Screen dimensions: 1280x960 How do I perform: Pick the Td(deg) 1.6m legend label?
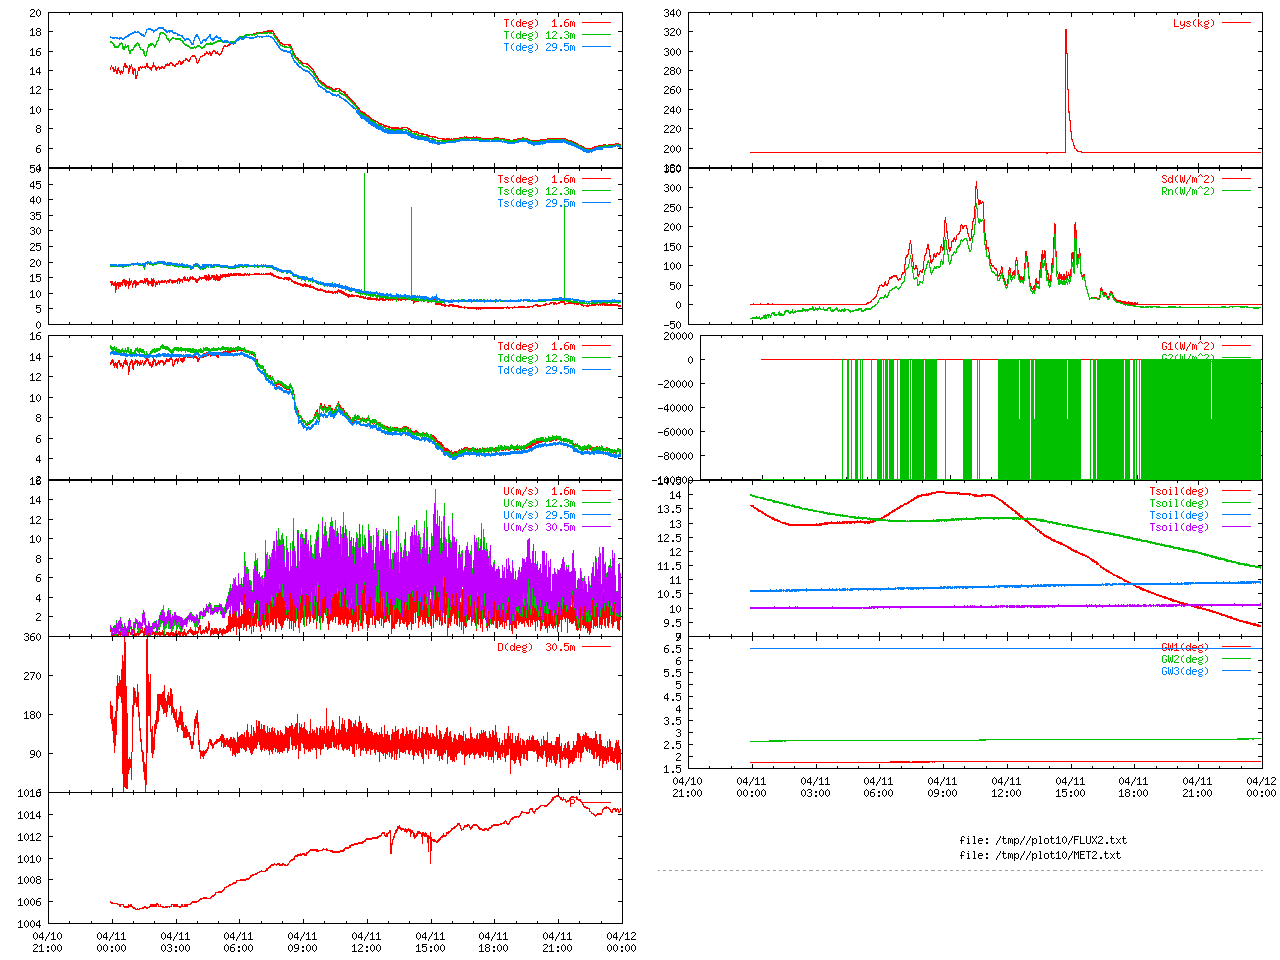tap(537, 346)
